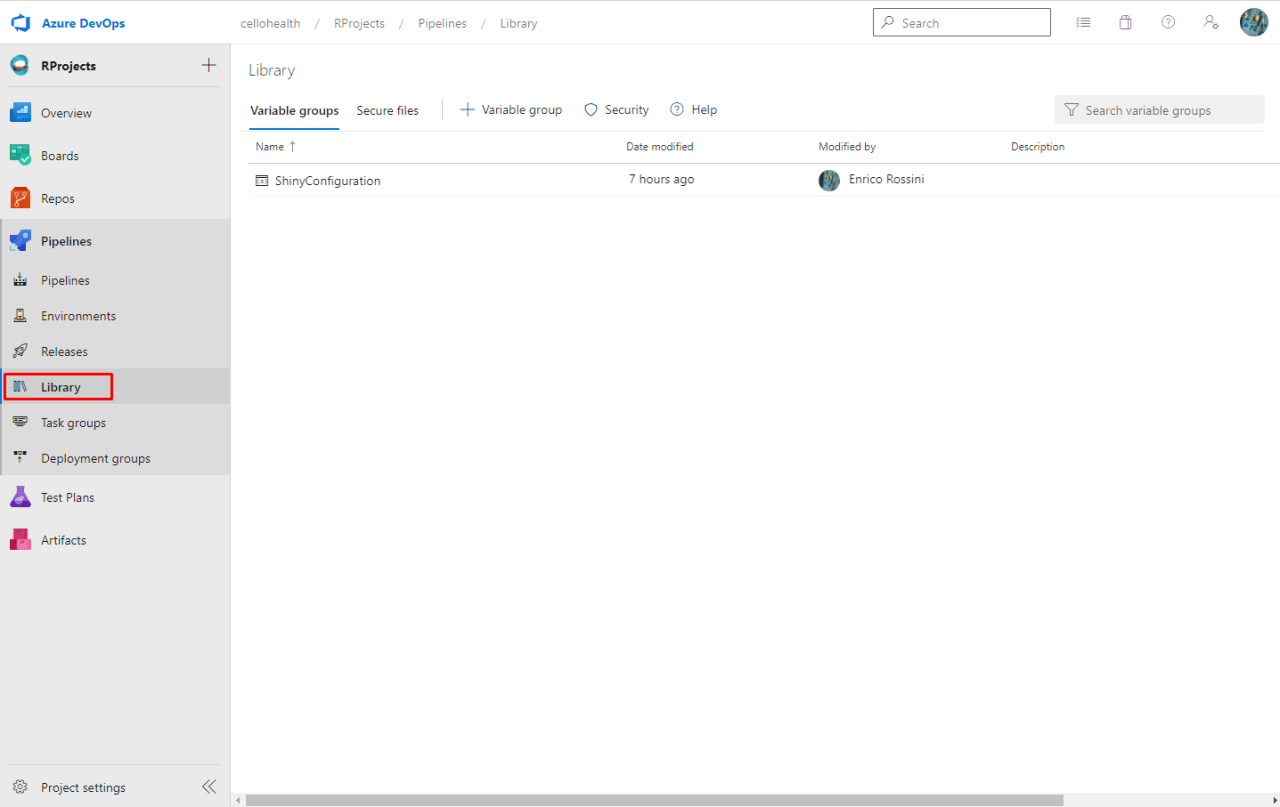Select the Variable groups tab
This screenshot has height=807, width=1280.
click(294, 110)
